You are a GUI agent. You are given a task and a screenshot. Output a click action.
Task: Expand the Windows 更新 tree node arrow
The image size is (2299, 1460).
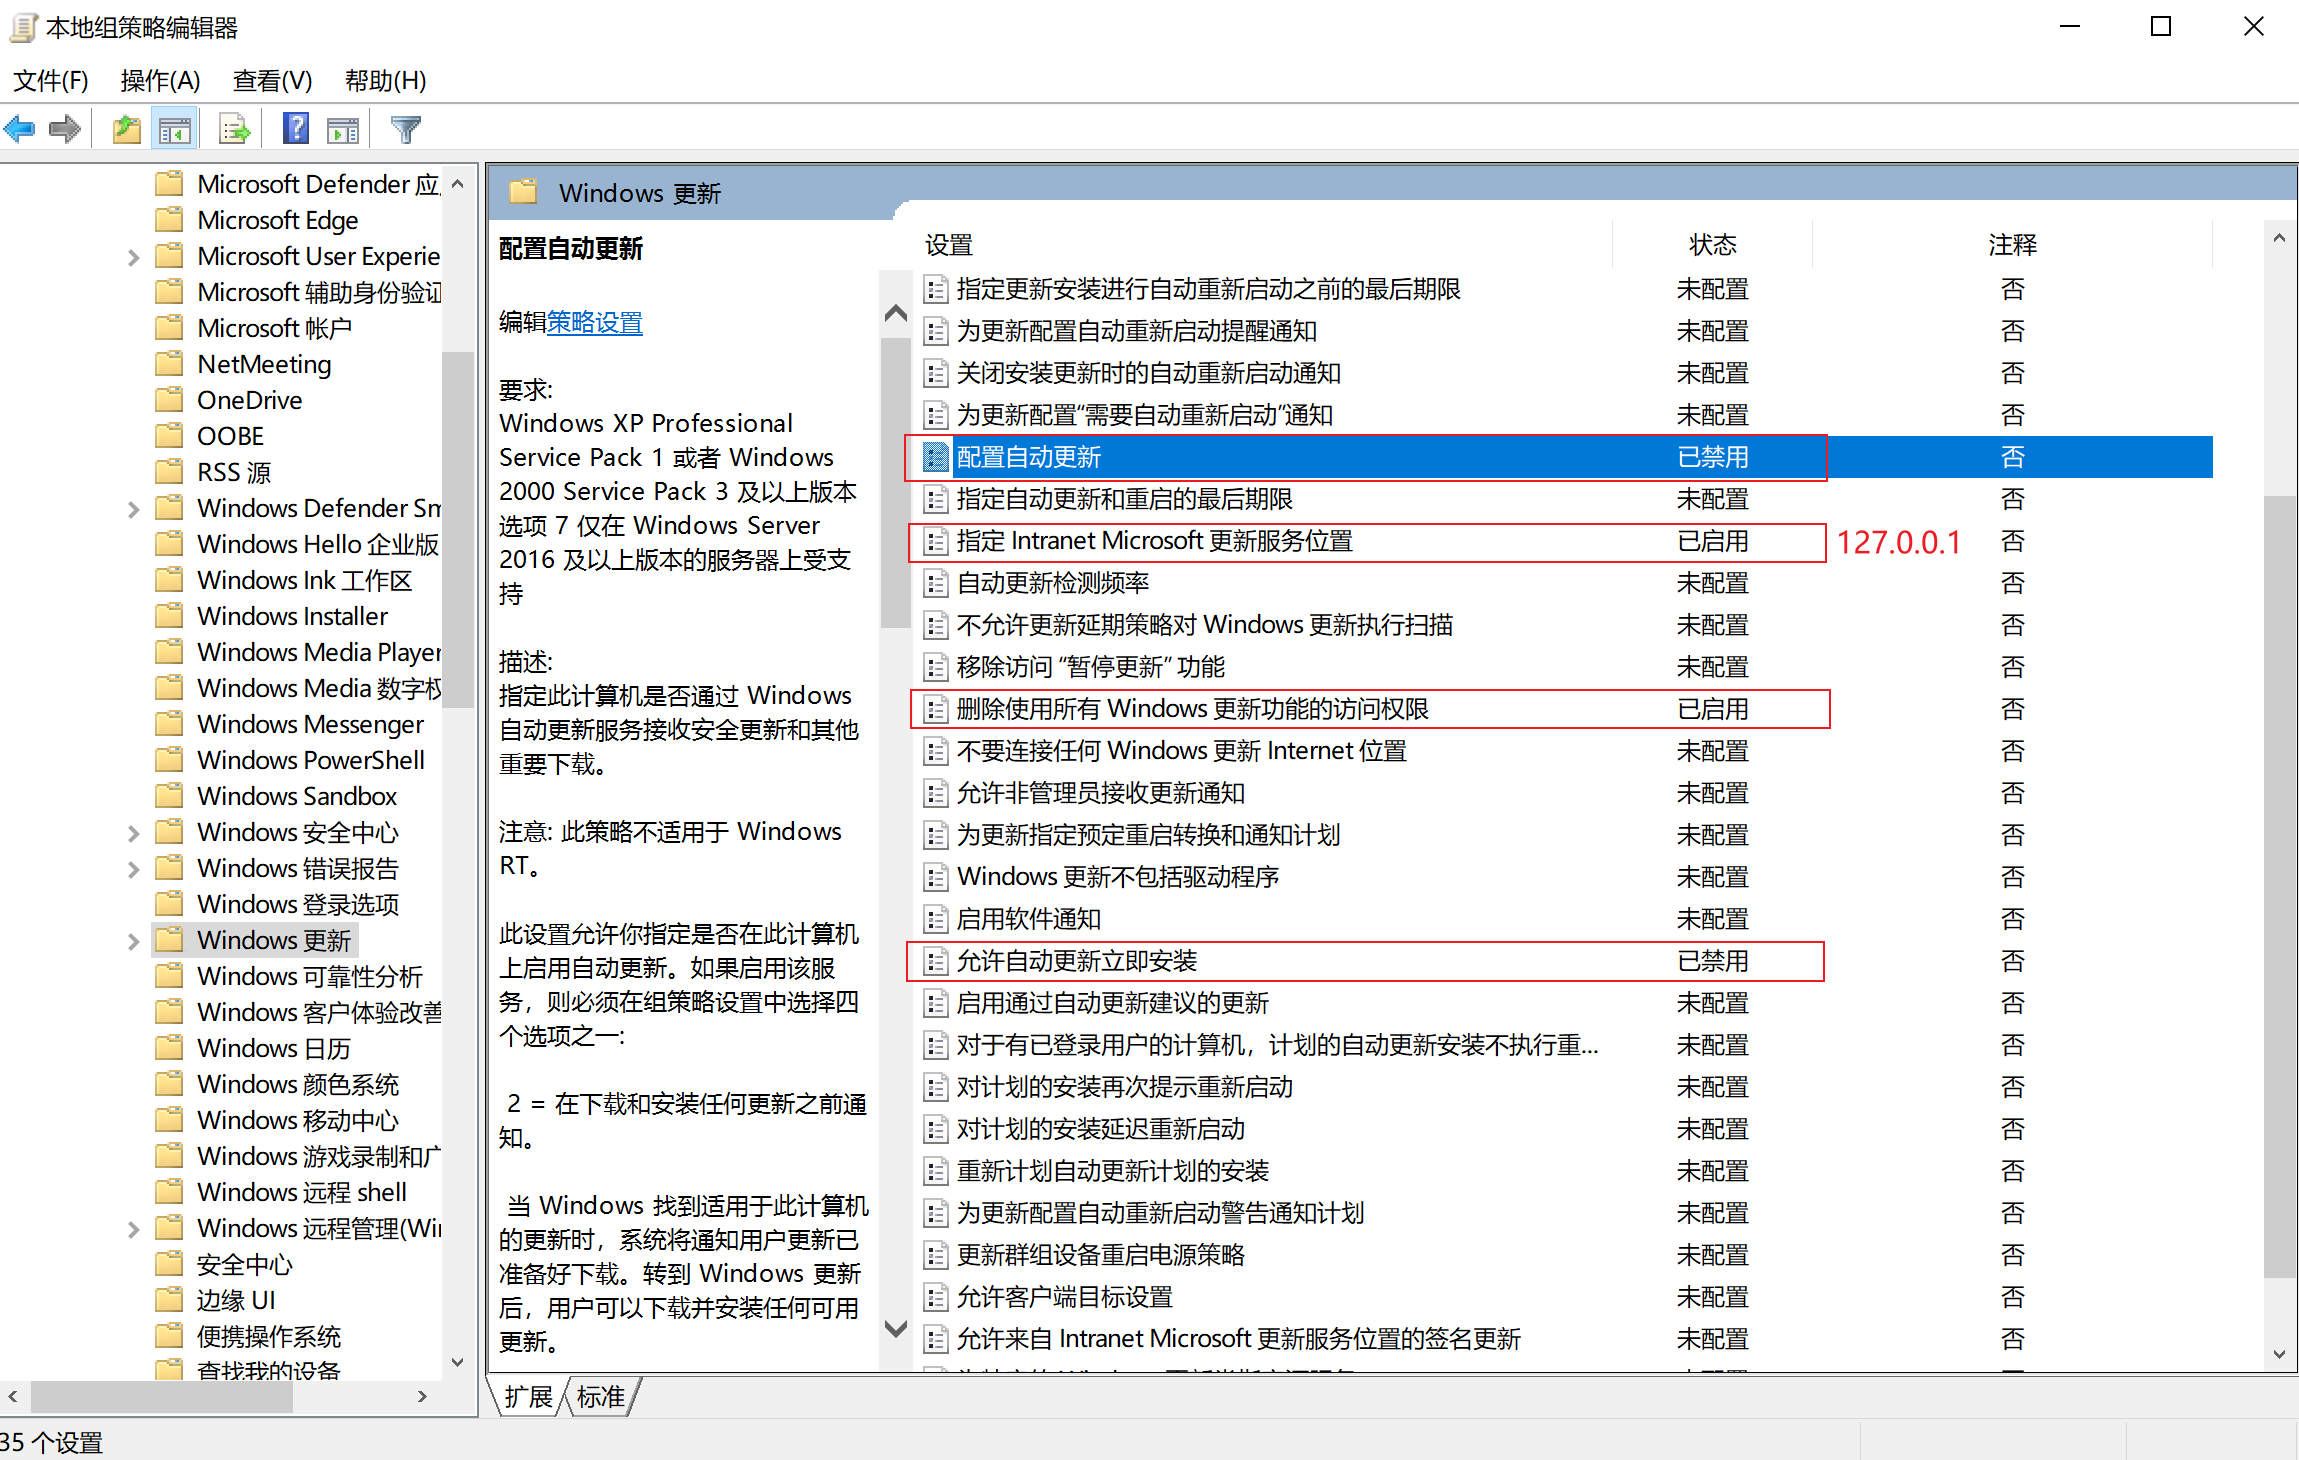133,941
